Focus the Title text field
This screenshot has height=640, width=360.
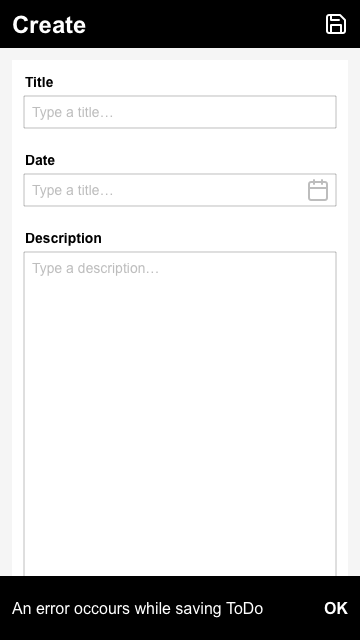click(180, 112)
